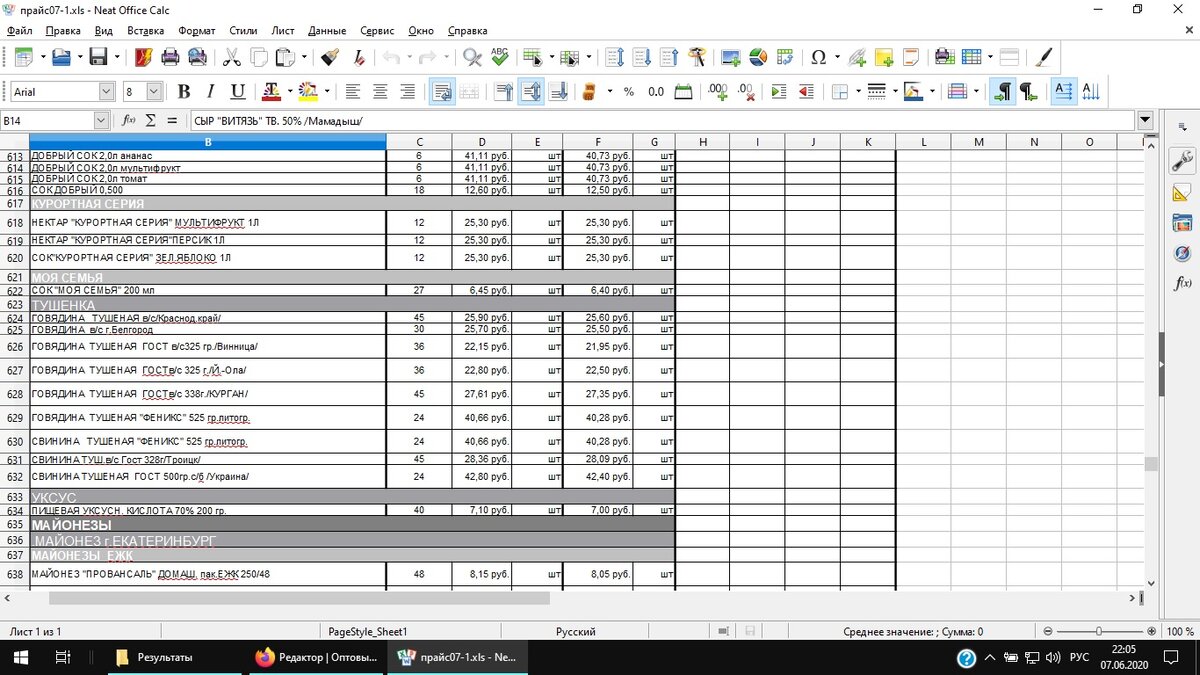Expand the Name Box dropdown

click(101, 120)
